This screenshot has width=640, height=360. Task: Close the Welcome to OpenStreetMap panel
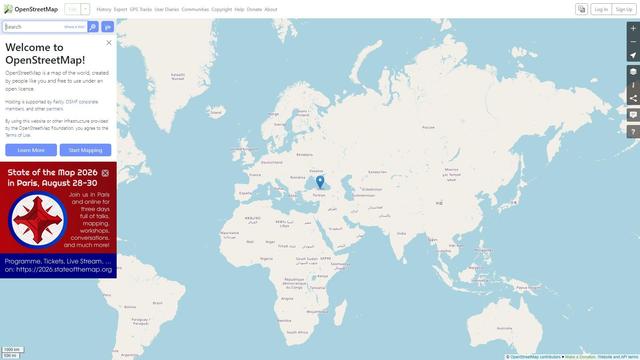click(109, 42)
